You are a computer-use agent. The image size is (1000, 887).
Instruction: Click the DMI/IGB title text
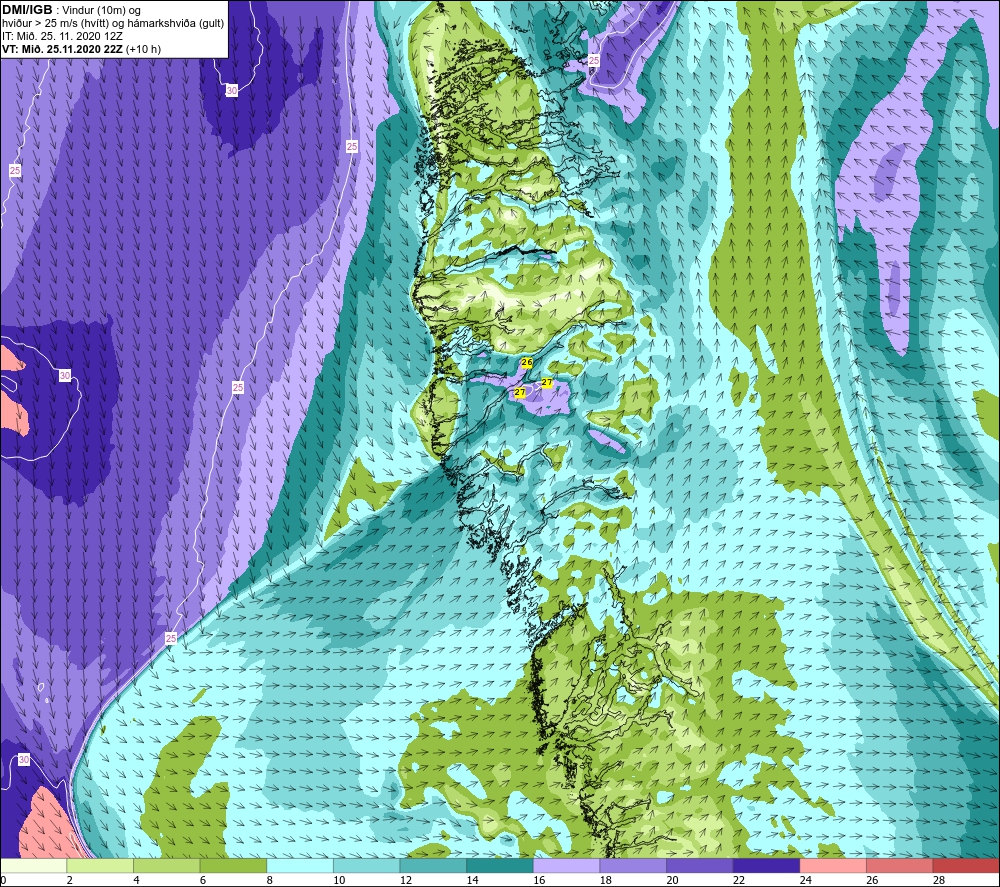tap(27, 10)
